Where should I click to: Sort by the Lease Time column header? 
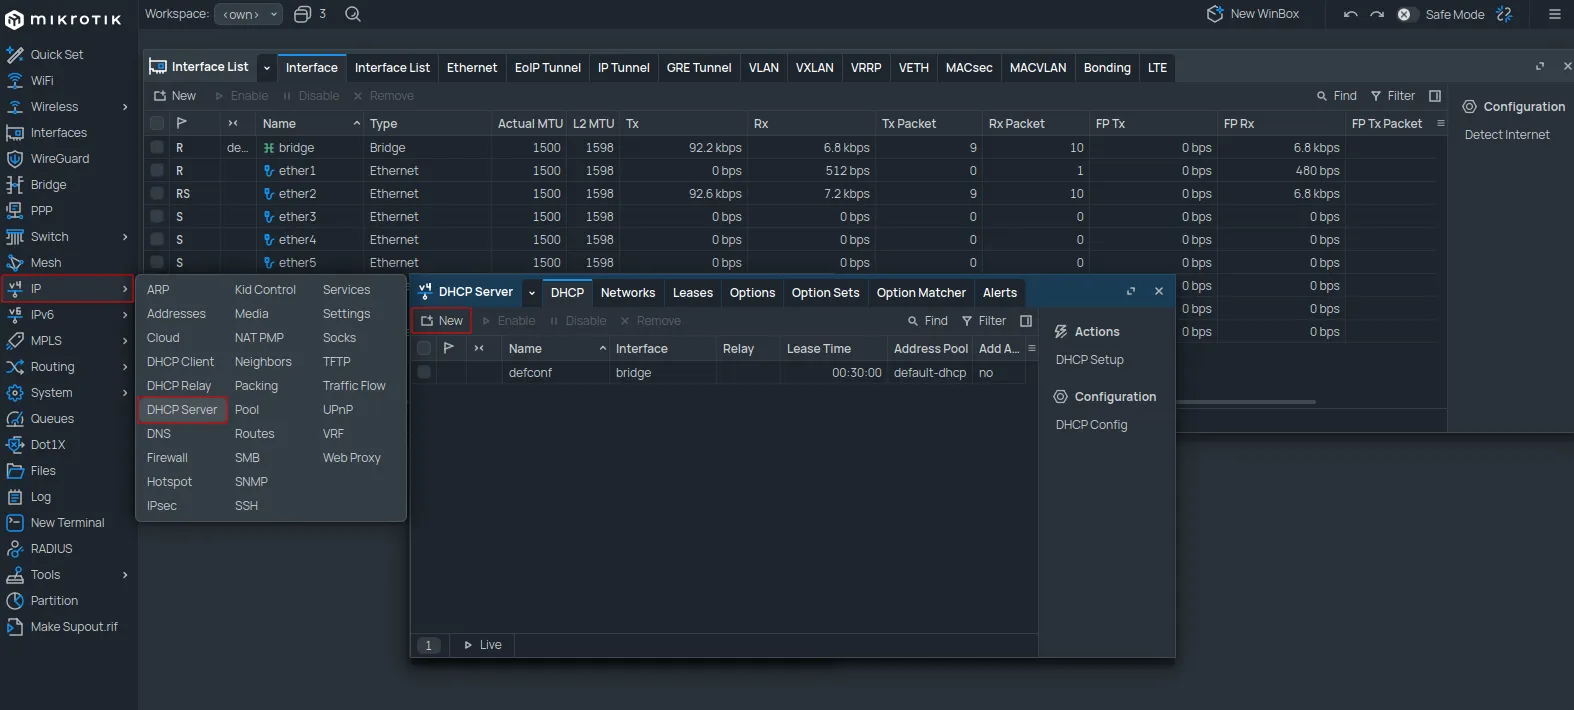click(818, 349)
